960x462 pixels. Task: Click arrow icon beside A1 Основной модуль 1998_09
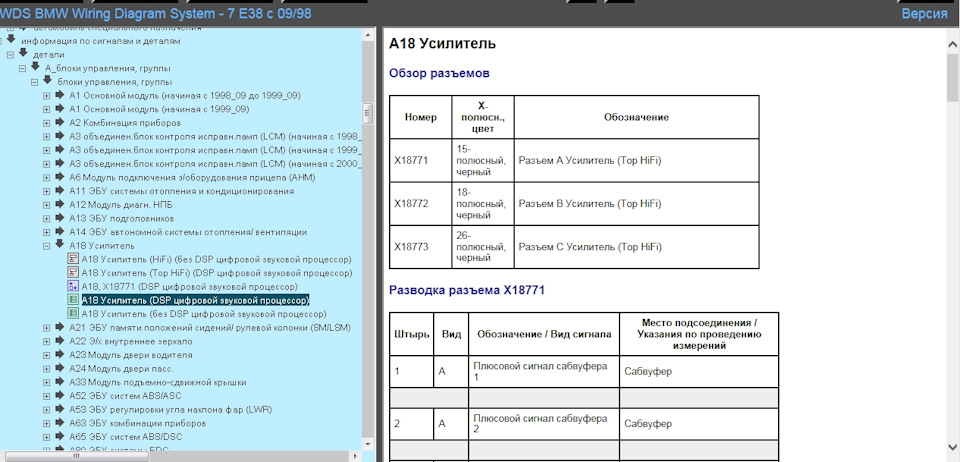point(59,95)
